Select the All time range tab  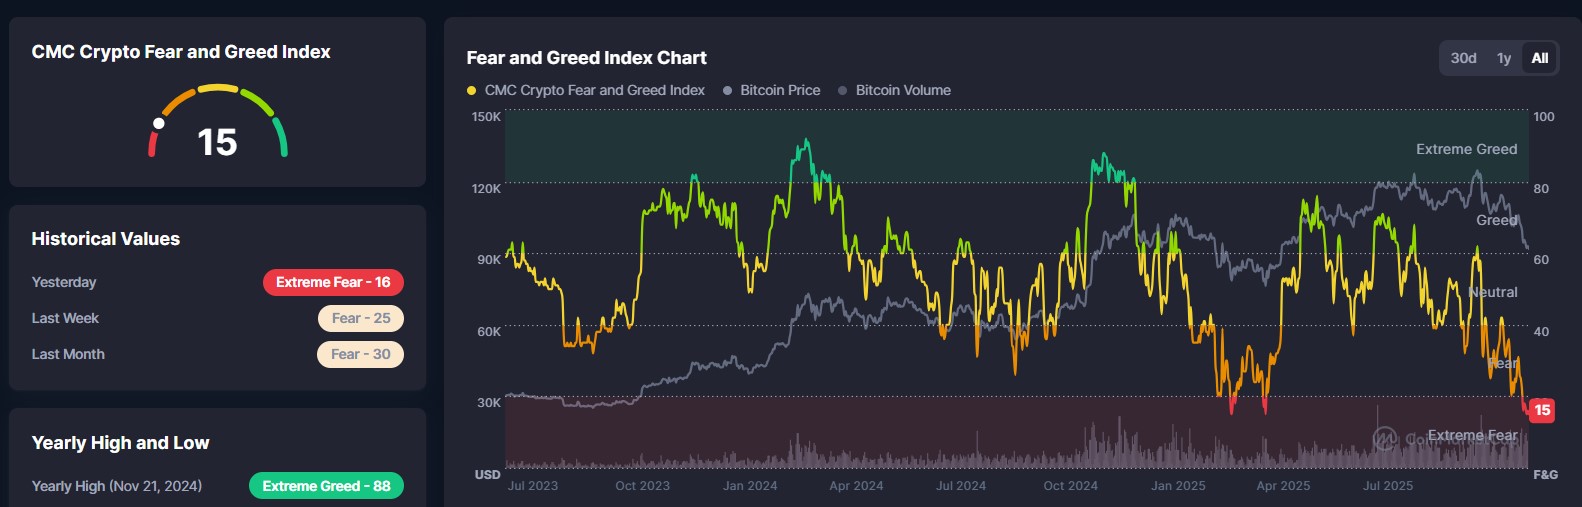coord(1540,58)
